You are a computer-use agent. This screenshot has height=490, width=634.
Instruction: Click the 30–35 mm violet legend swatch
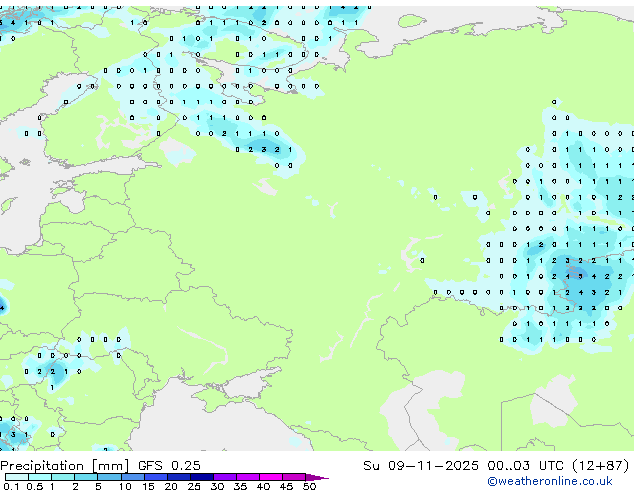pos(225,477)
